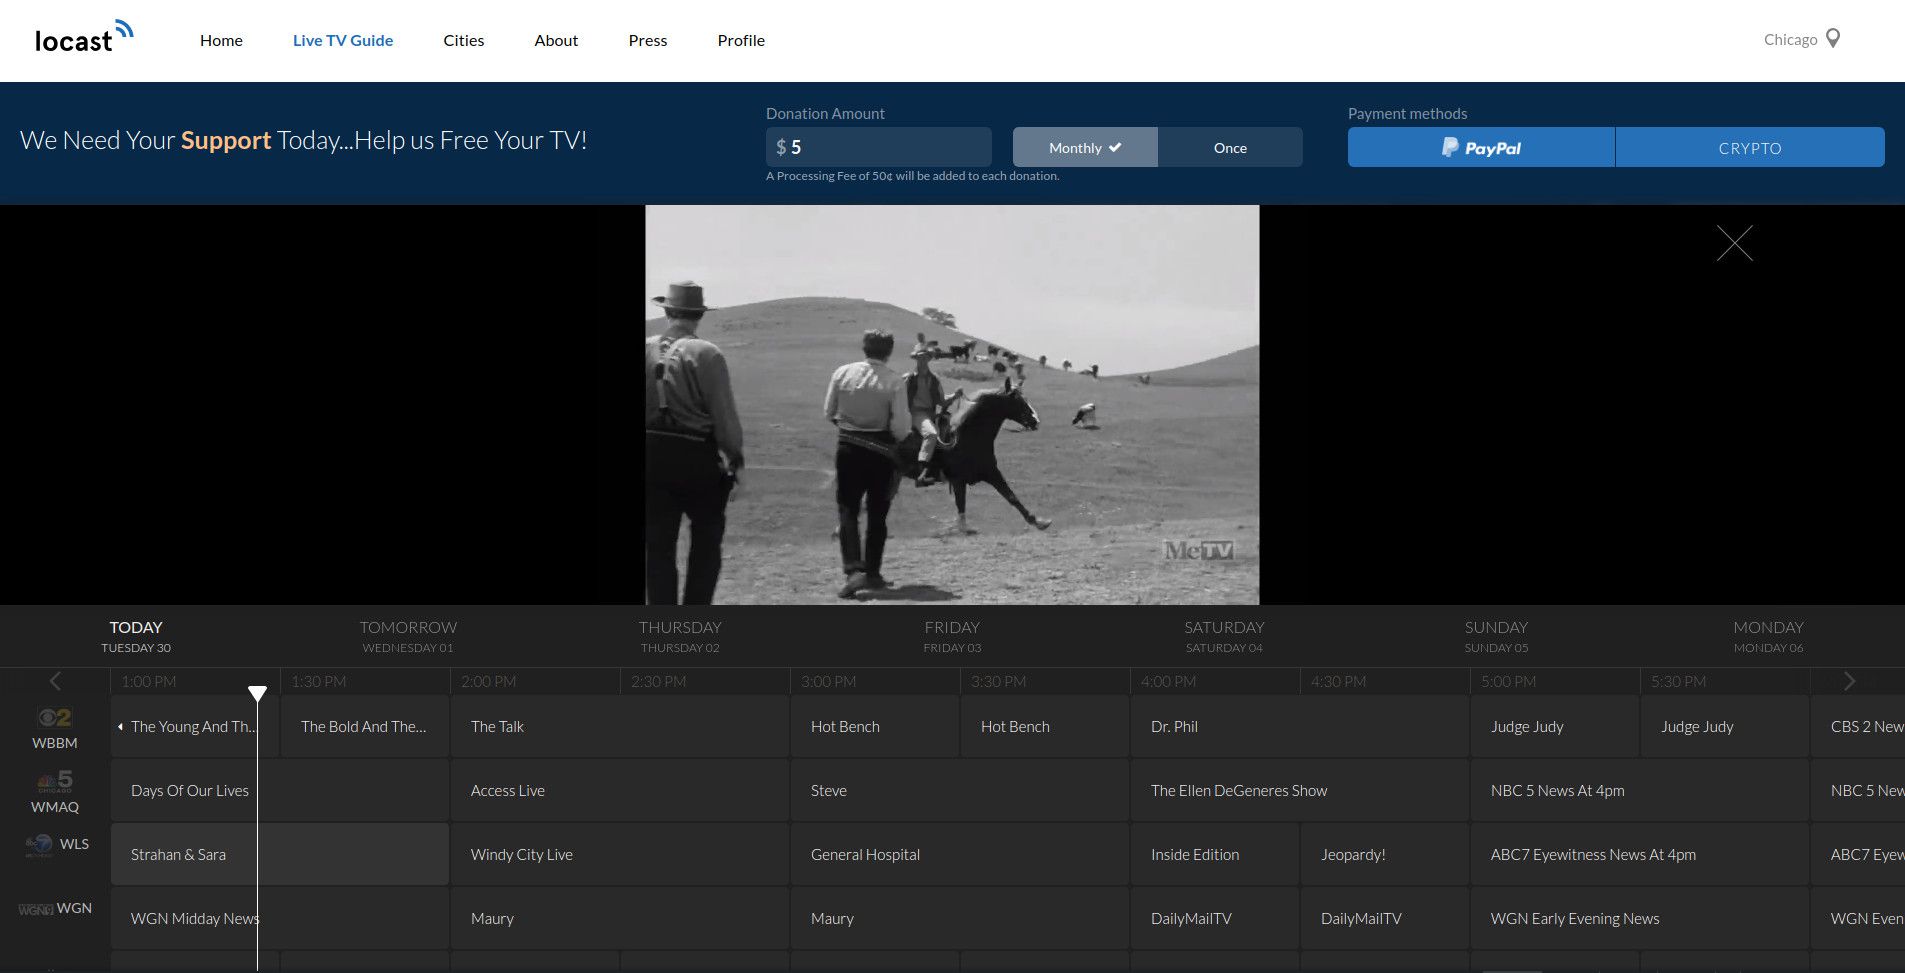Image resolution: width=1905 pixels, height=973 pixels.
Task: Click the current time marker triangle
Action: click(257, 693)
